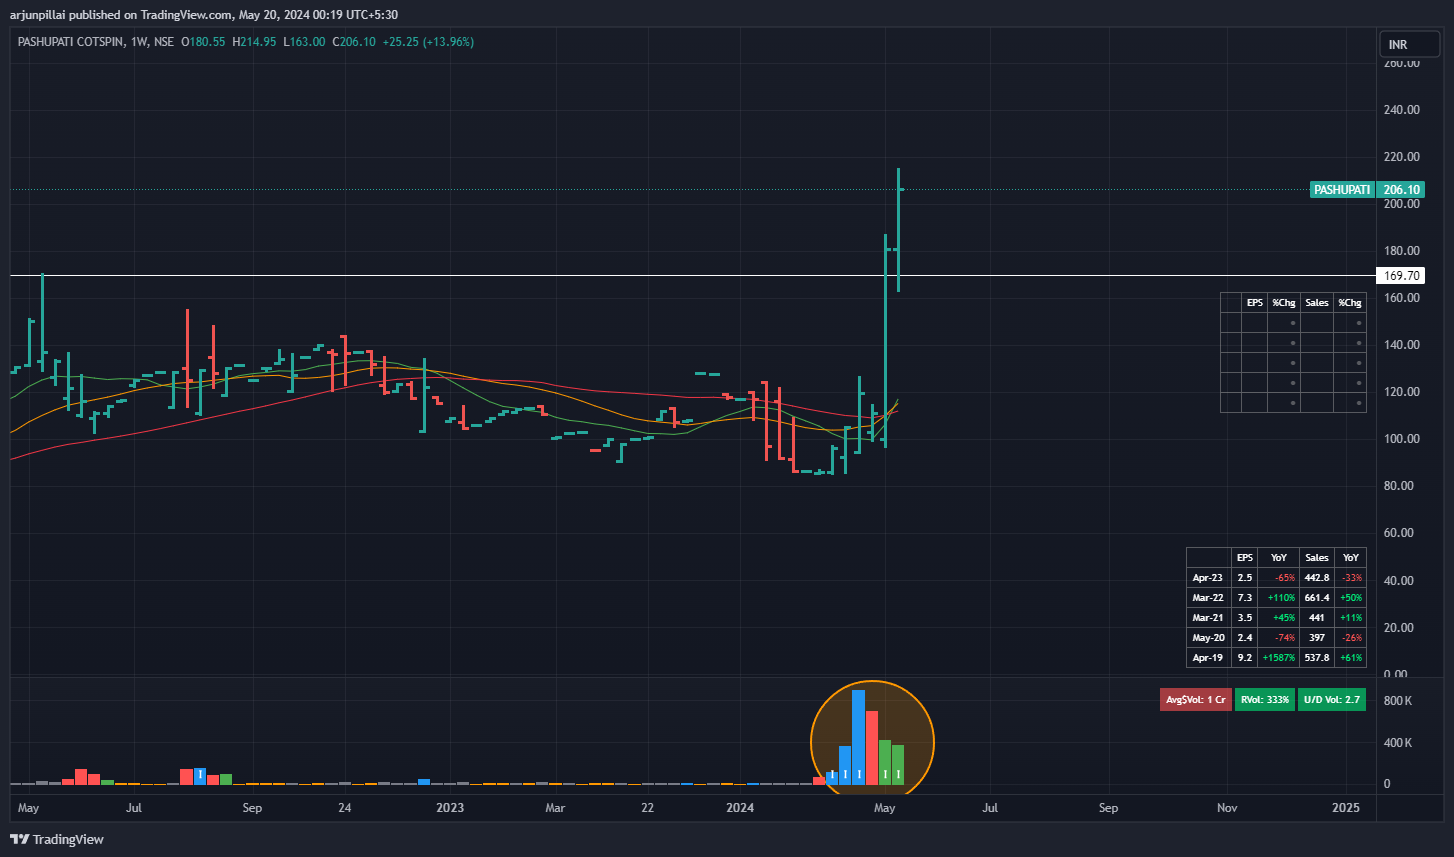1454x857 pixels.
Task: Click the high value H214.95
Action: 255,42
